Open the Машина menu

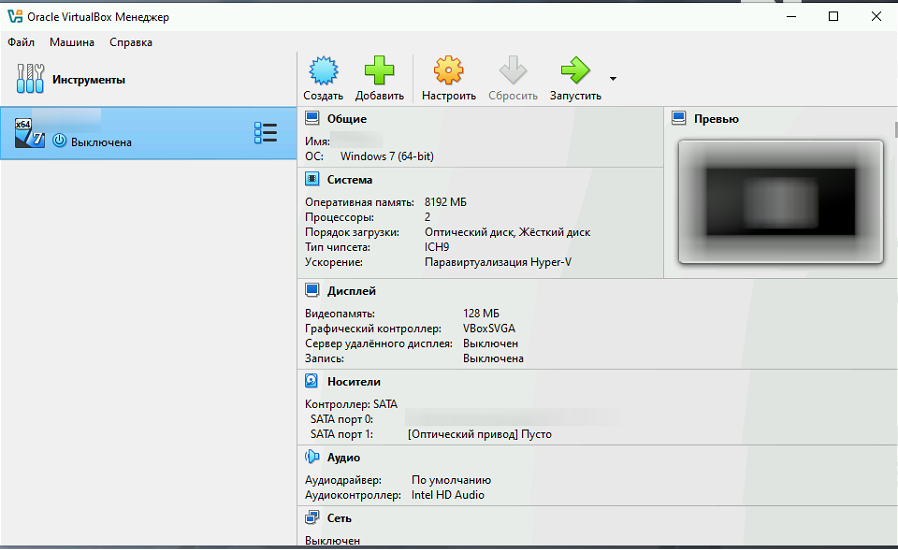click(x=72, y=42)
